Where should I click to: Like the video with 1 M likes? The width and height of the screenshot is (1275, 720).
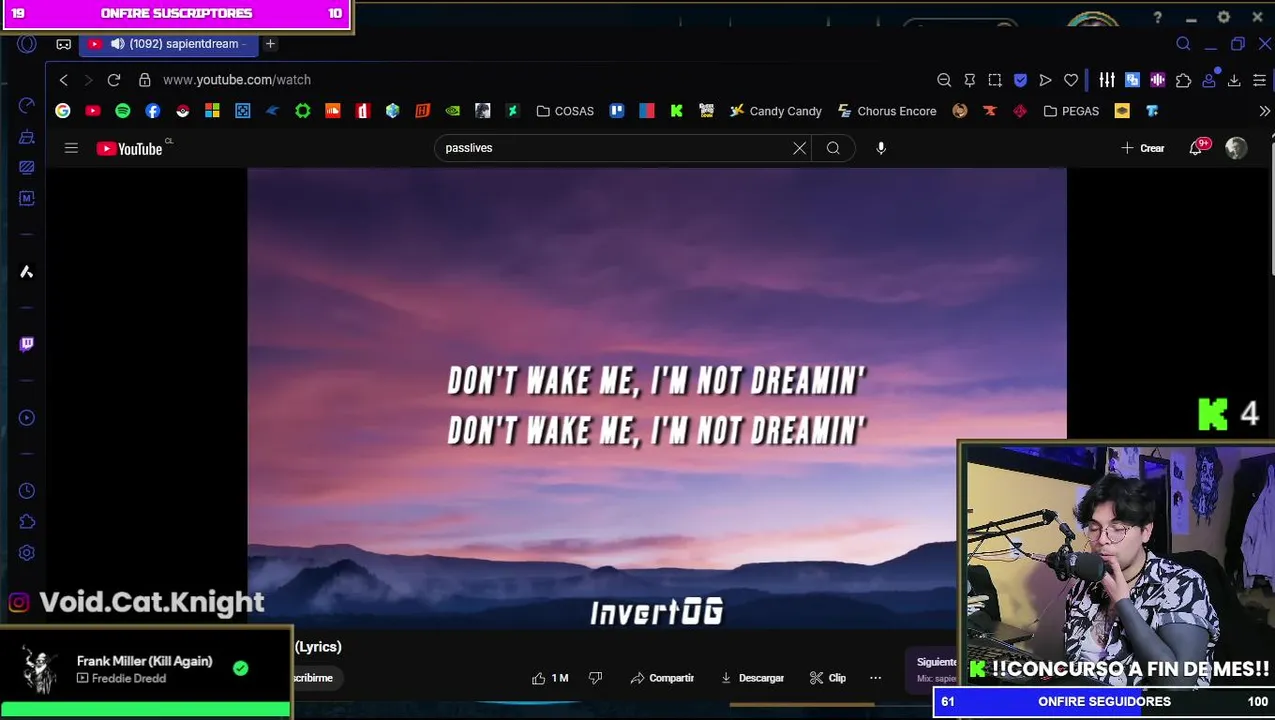[x=551, y=678]
